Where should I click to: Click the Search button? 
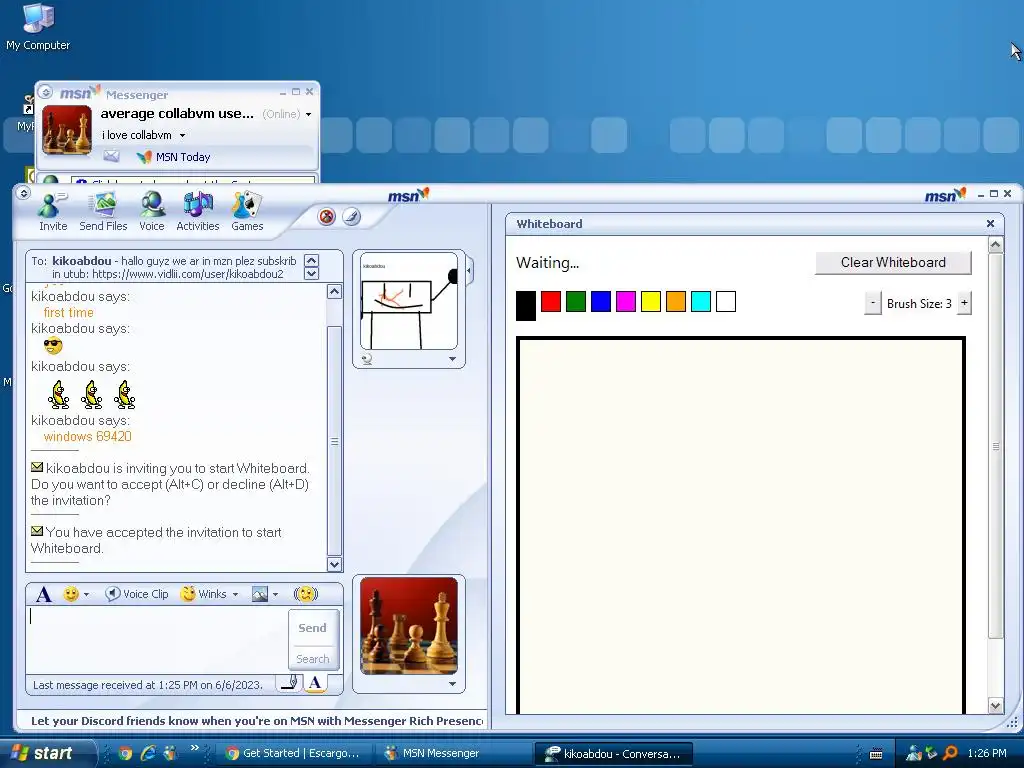313,658
